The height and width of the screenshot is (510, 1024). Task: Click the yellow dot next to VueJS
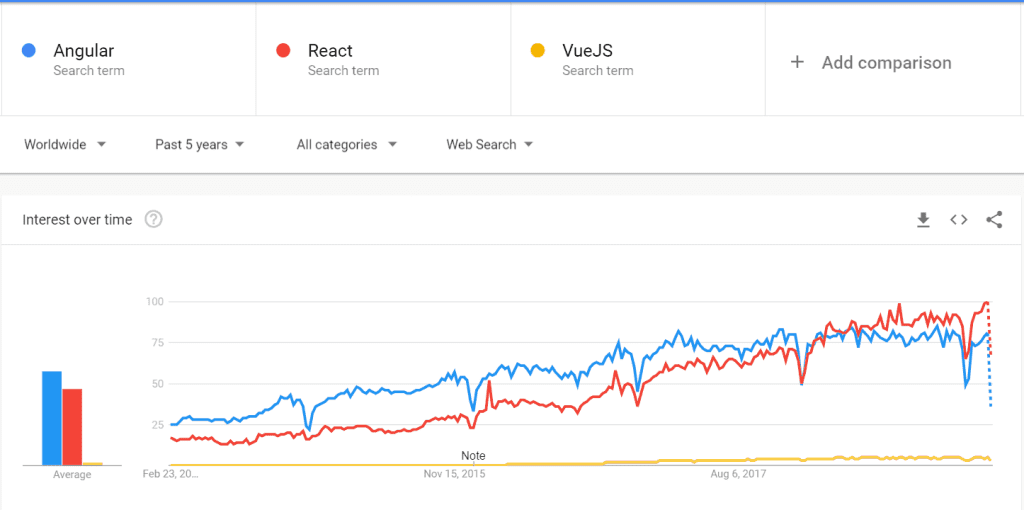538,51
